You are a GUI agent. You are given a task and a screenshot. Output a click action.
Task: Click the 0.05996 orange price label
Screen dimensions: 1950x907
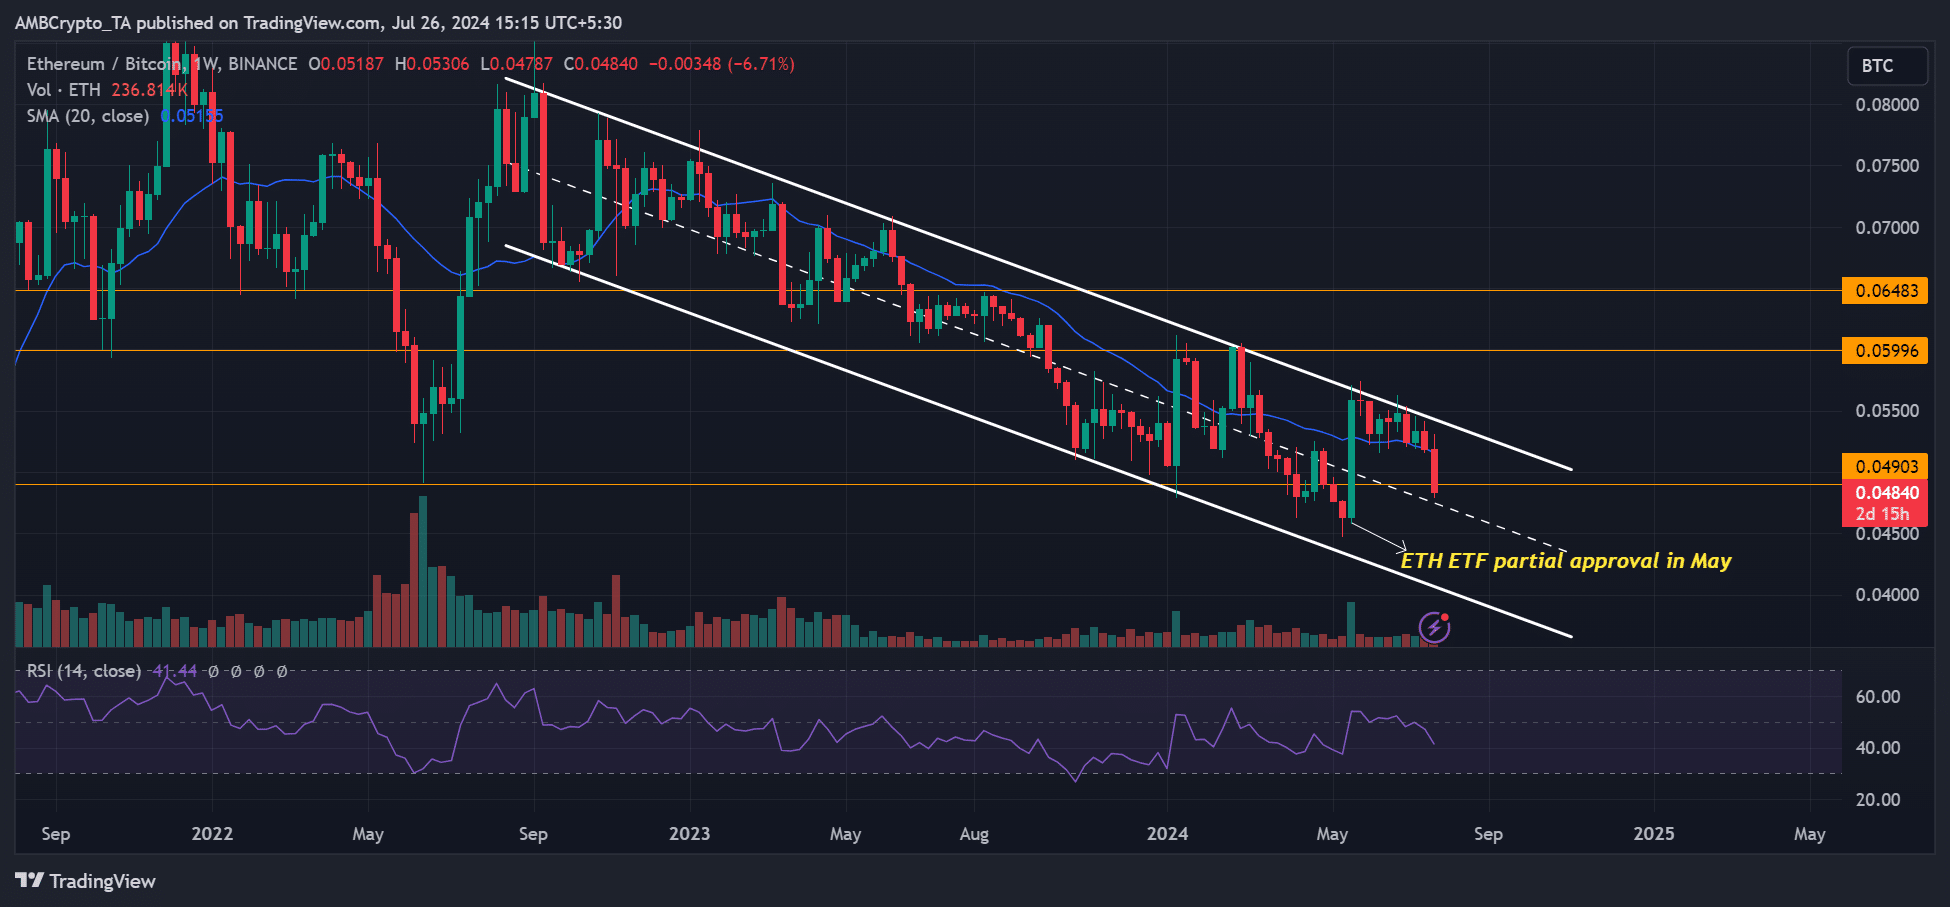pyautogui.click(x=1885, y=351)
